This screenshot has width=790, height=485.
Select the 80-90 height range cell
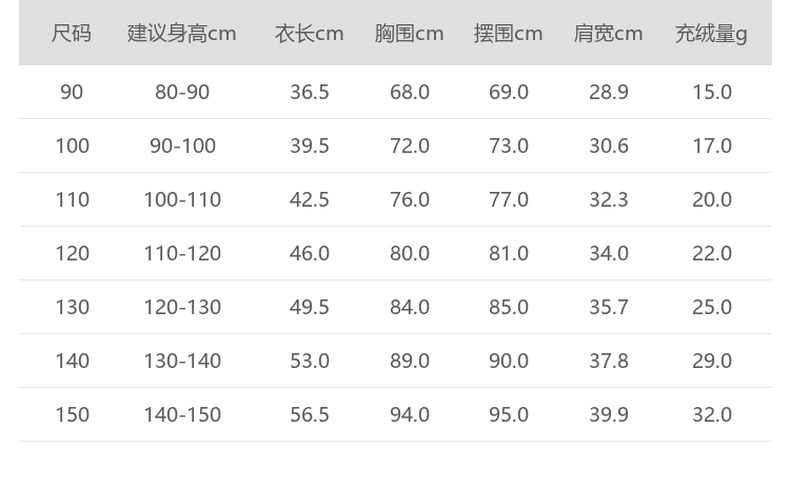[x=182, y=92]
